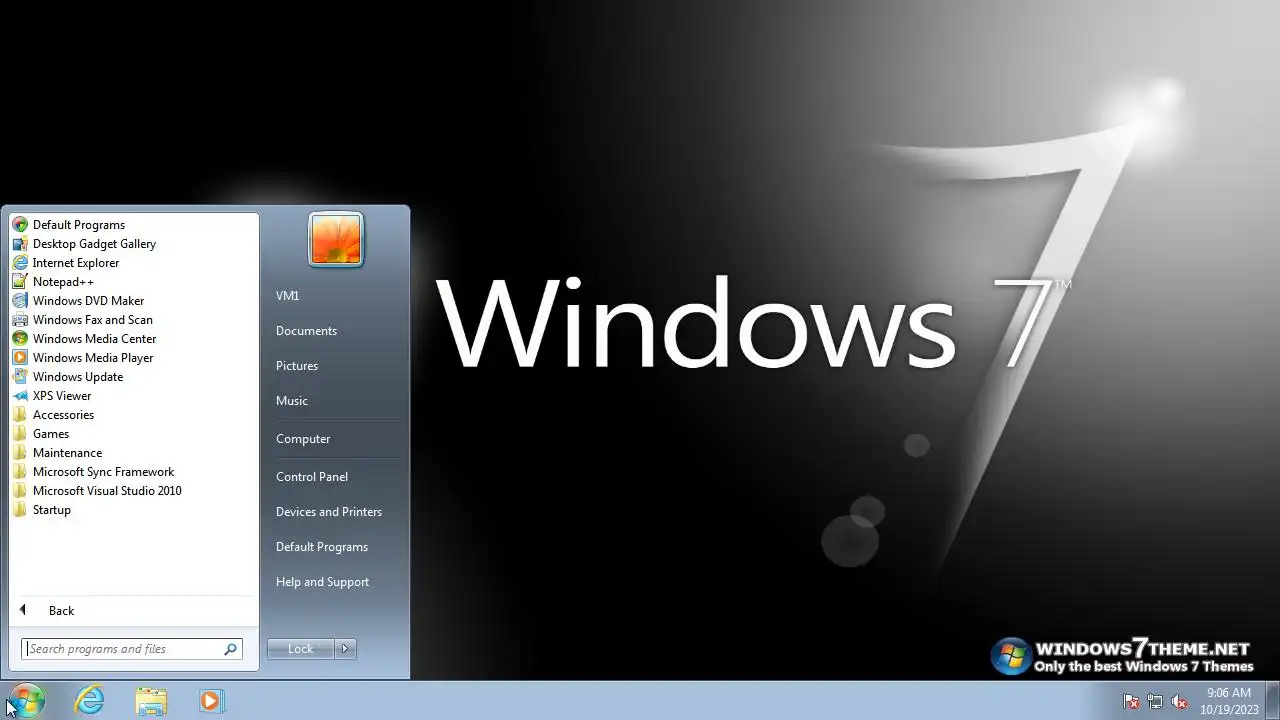This screenshot has height=720, width=1280.
Task: Expand Microsoft Sync Framework folder
Action: [x=103, y=472]
